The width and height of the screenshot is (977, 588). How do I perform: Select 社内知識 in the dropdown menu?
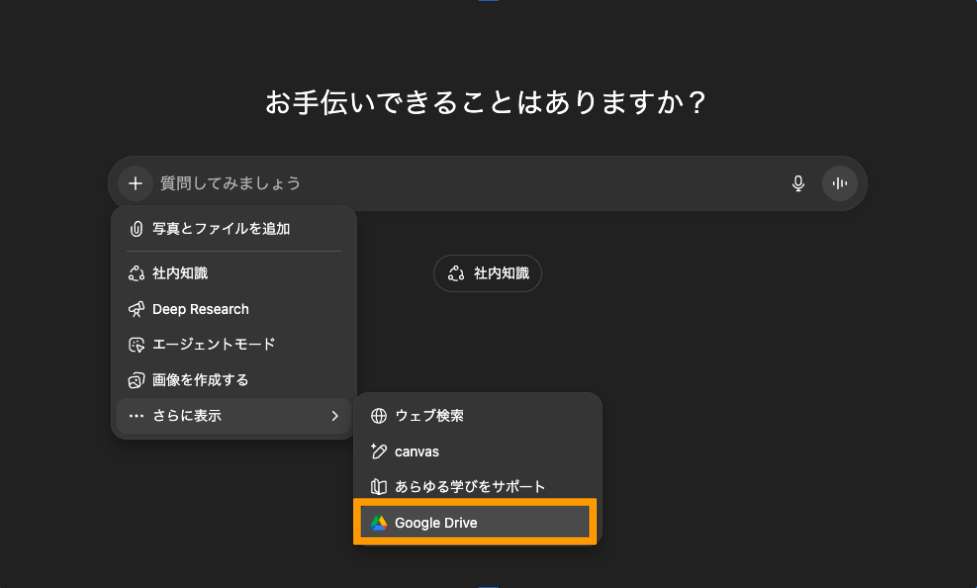point(180,273)
